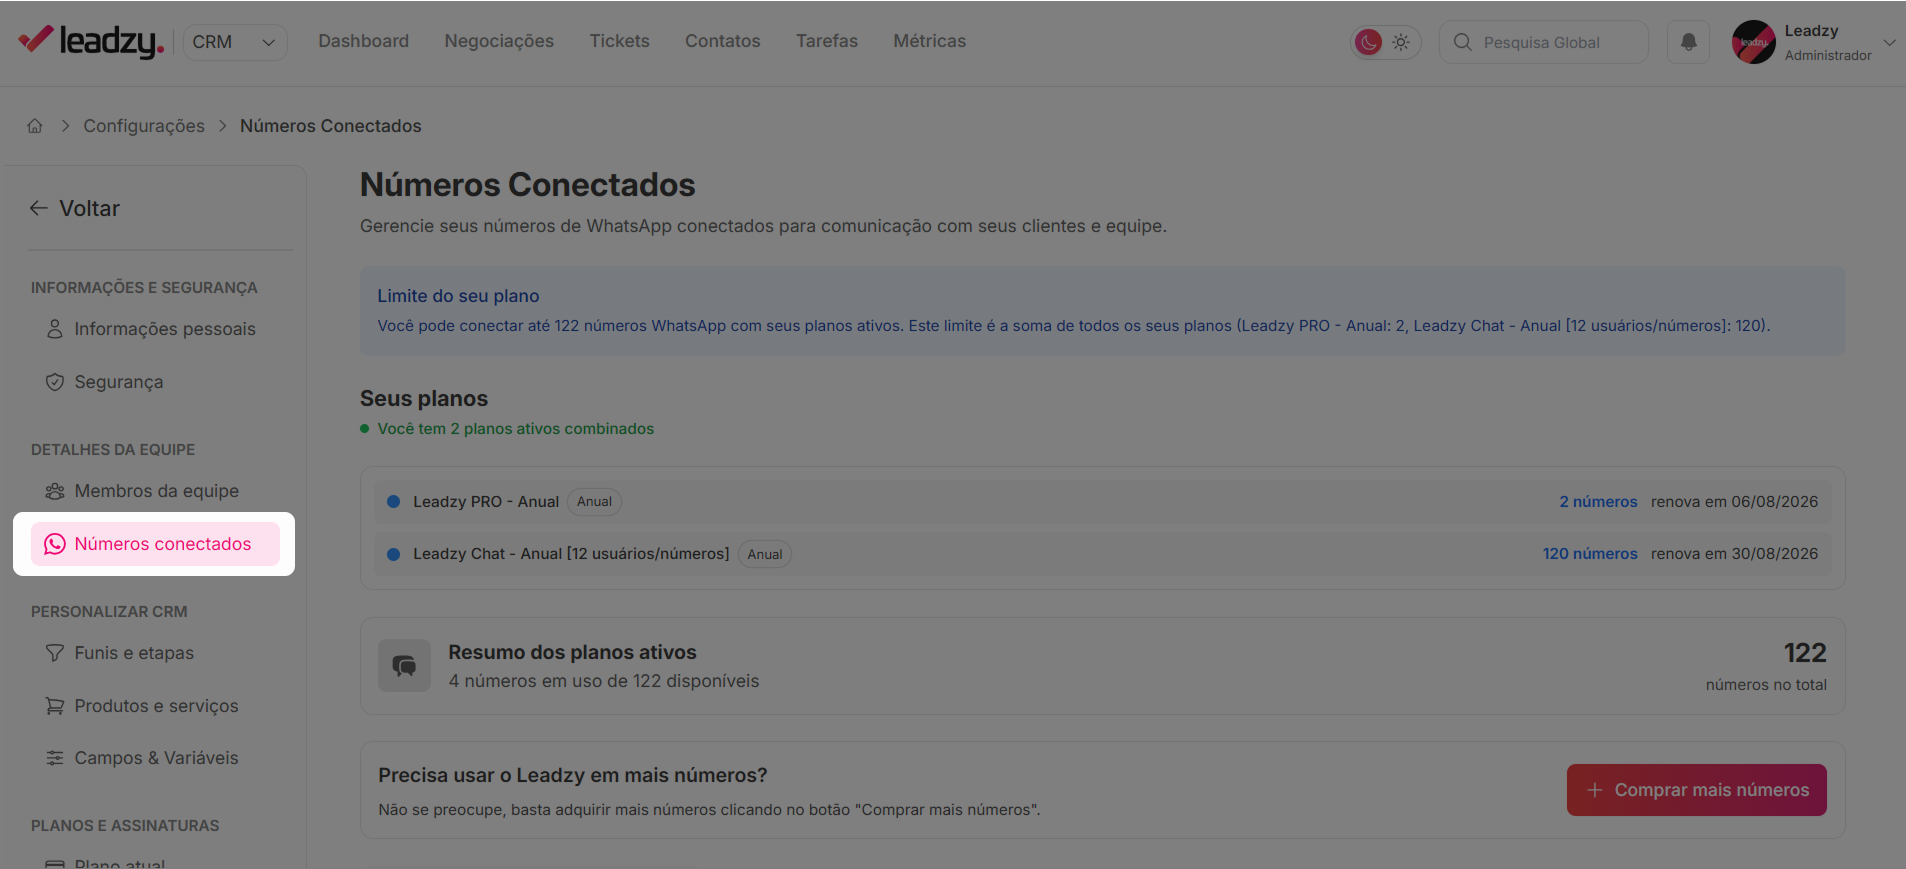Open Negociações in top navigation
1906x869 pixels.
pyautogui.click(x=499, y=41)
